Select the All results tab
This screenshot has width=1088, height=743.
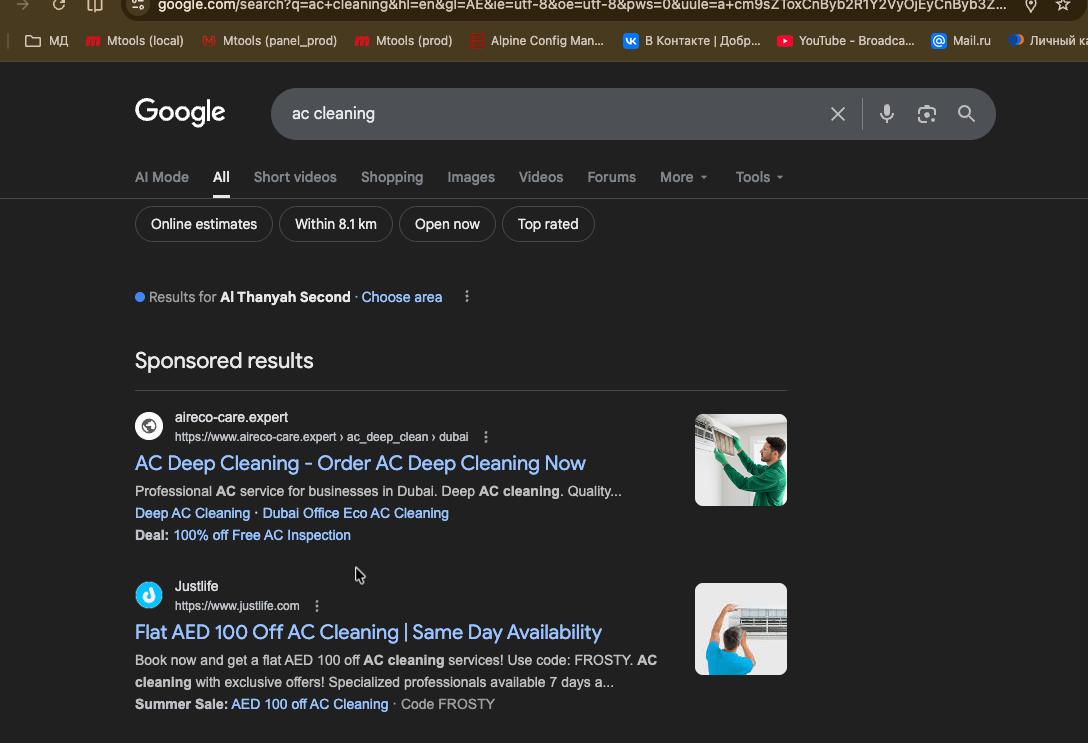point(221,177)
